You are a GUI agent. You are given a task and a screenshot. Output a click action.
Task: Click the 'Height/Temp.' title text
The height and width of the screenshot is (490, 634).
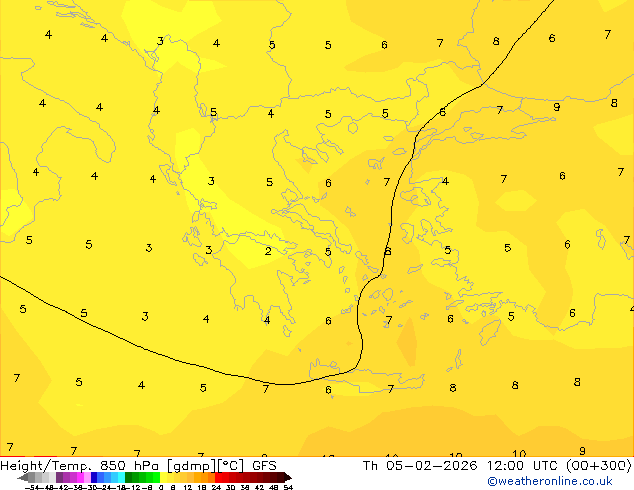pyautogui.click(x=47, y=465)
